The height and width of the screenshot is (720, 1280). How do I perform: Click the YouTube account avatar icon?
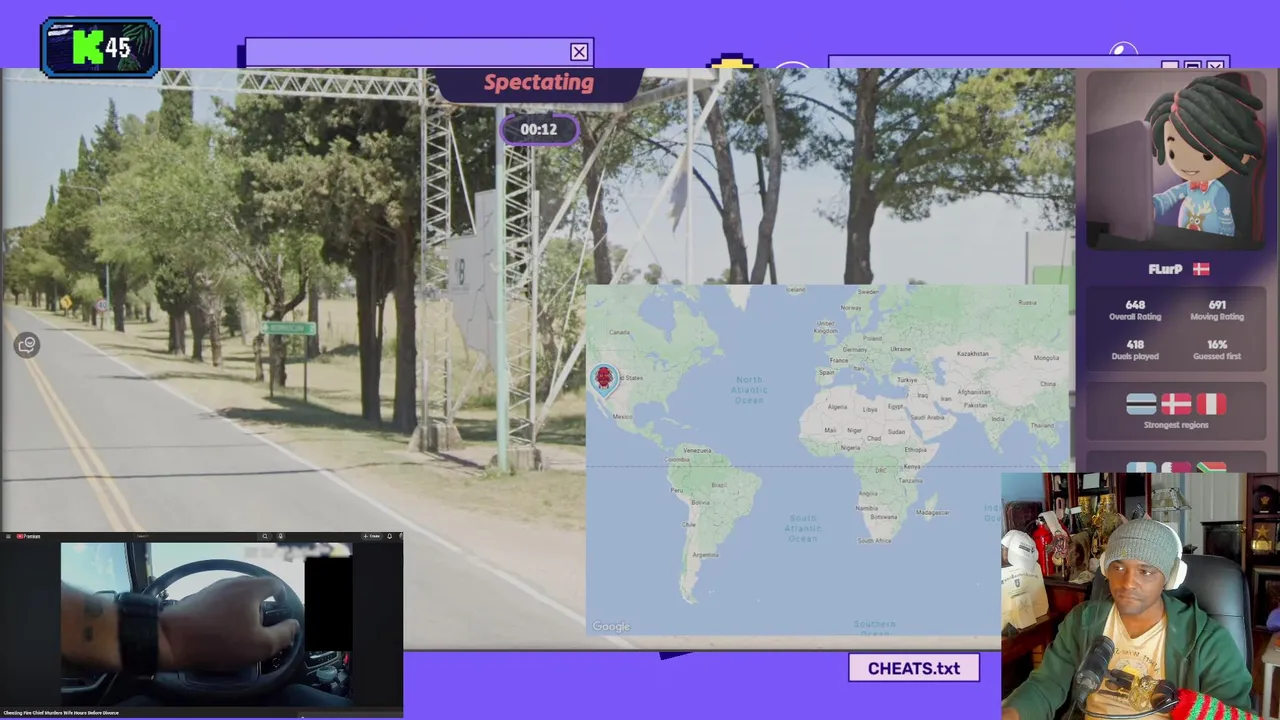(x=400, y=536)
